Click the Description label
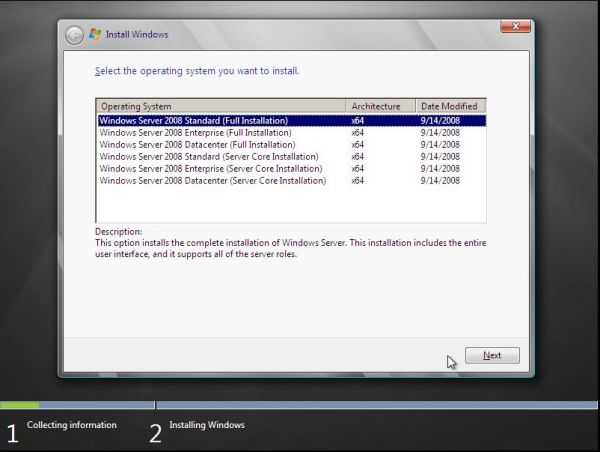 click(118, 232)
